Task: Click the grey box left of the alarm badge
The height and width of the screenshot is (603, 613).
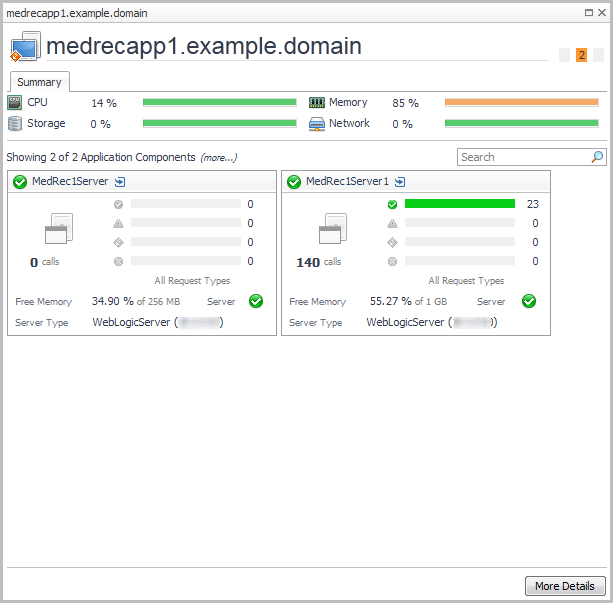Action: click(564, 55)
